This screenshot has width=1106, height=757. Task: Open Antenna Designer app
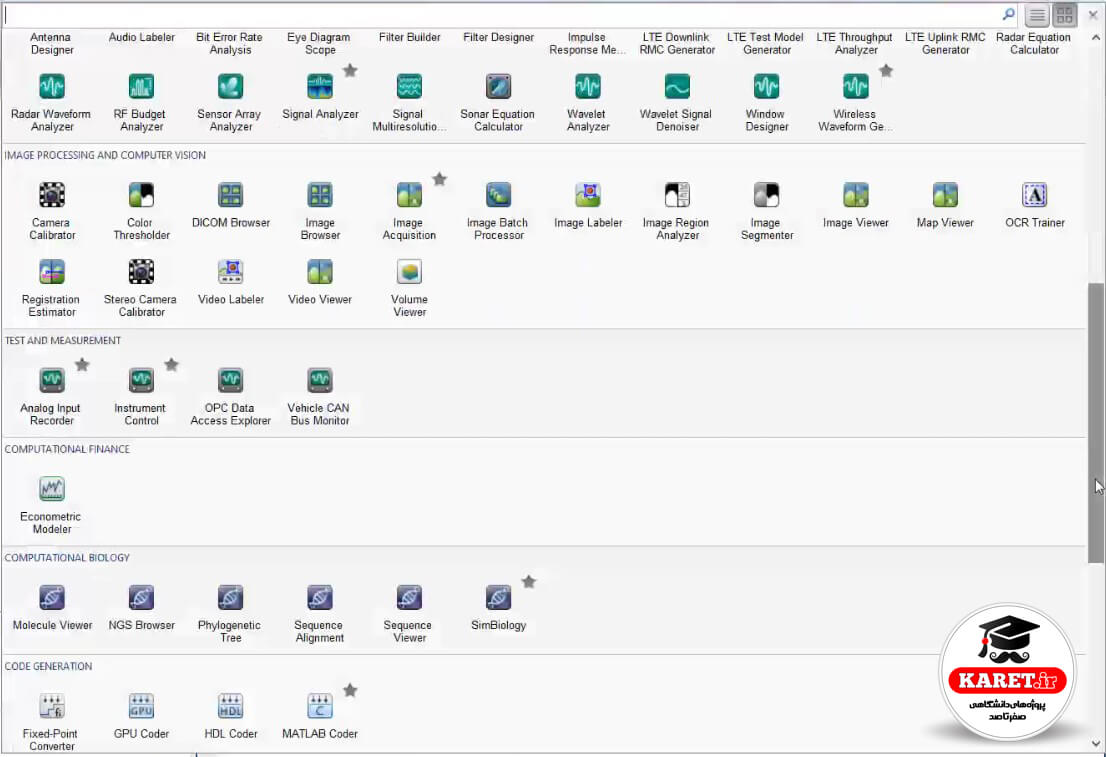(x=51, y=44)
